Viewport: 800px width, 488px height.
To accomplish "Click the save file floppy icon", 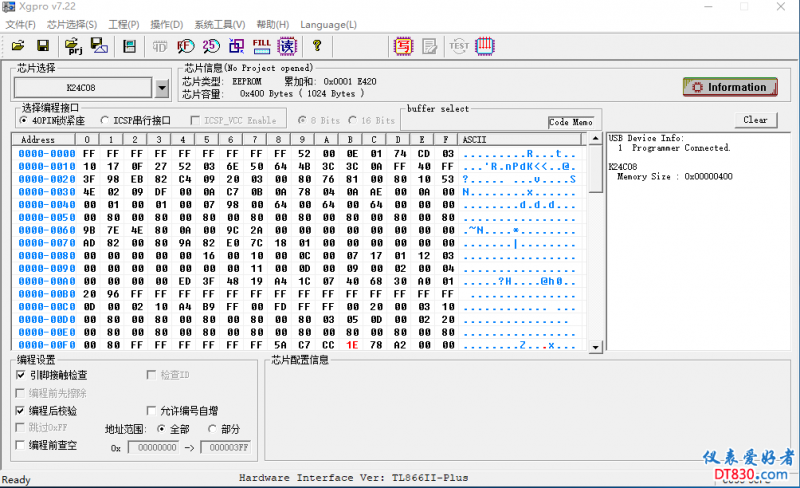I will click(43, 45).
